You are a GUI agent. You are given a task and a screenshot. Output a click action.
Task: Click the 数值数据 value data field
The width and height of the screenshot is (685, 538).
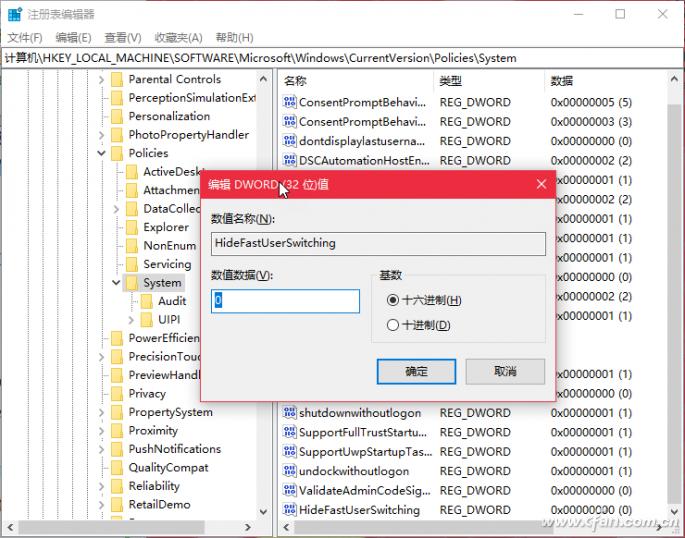pyautogui.click(x=285, y=301)
